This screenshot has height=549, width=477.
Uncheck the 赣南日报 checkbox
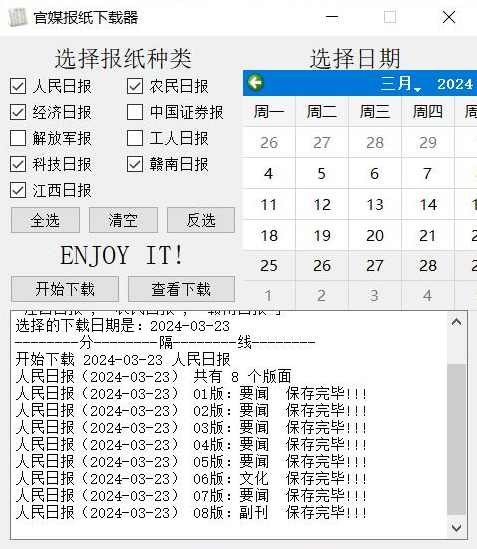pyautogui.click(x=135, y=164)
